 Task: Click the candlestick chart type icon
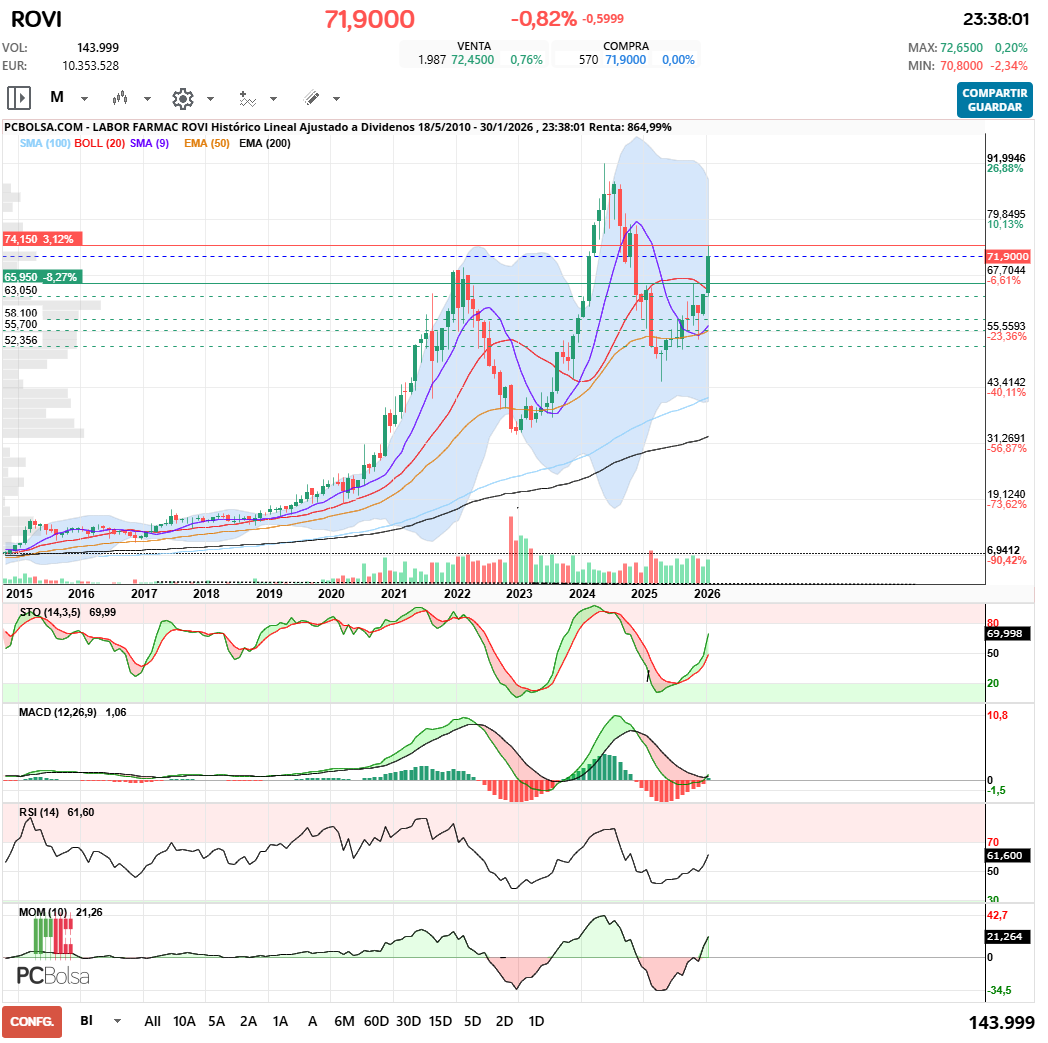click(x=121, y=98)
